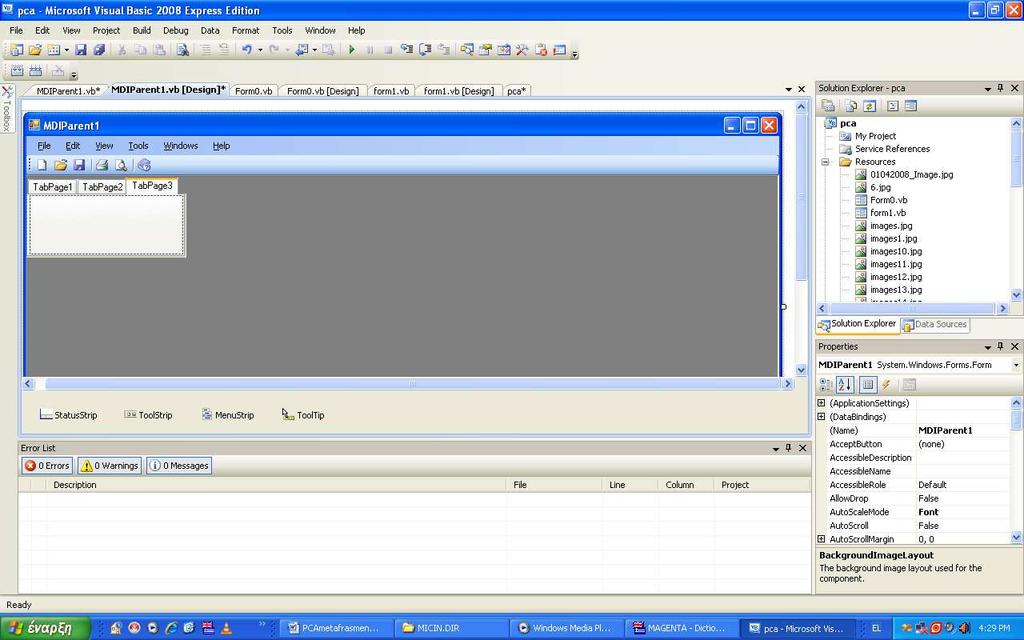This screenshot has width=1024, height=640.
Task: Open the Object Browser toolbar icon
Action: (504, 50)
